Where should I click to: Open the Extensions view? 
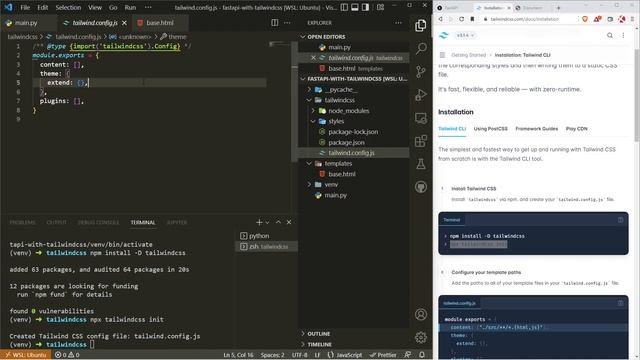421,141
